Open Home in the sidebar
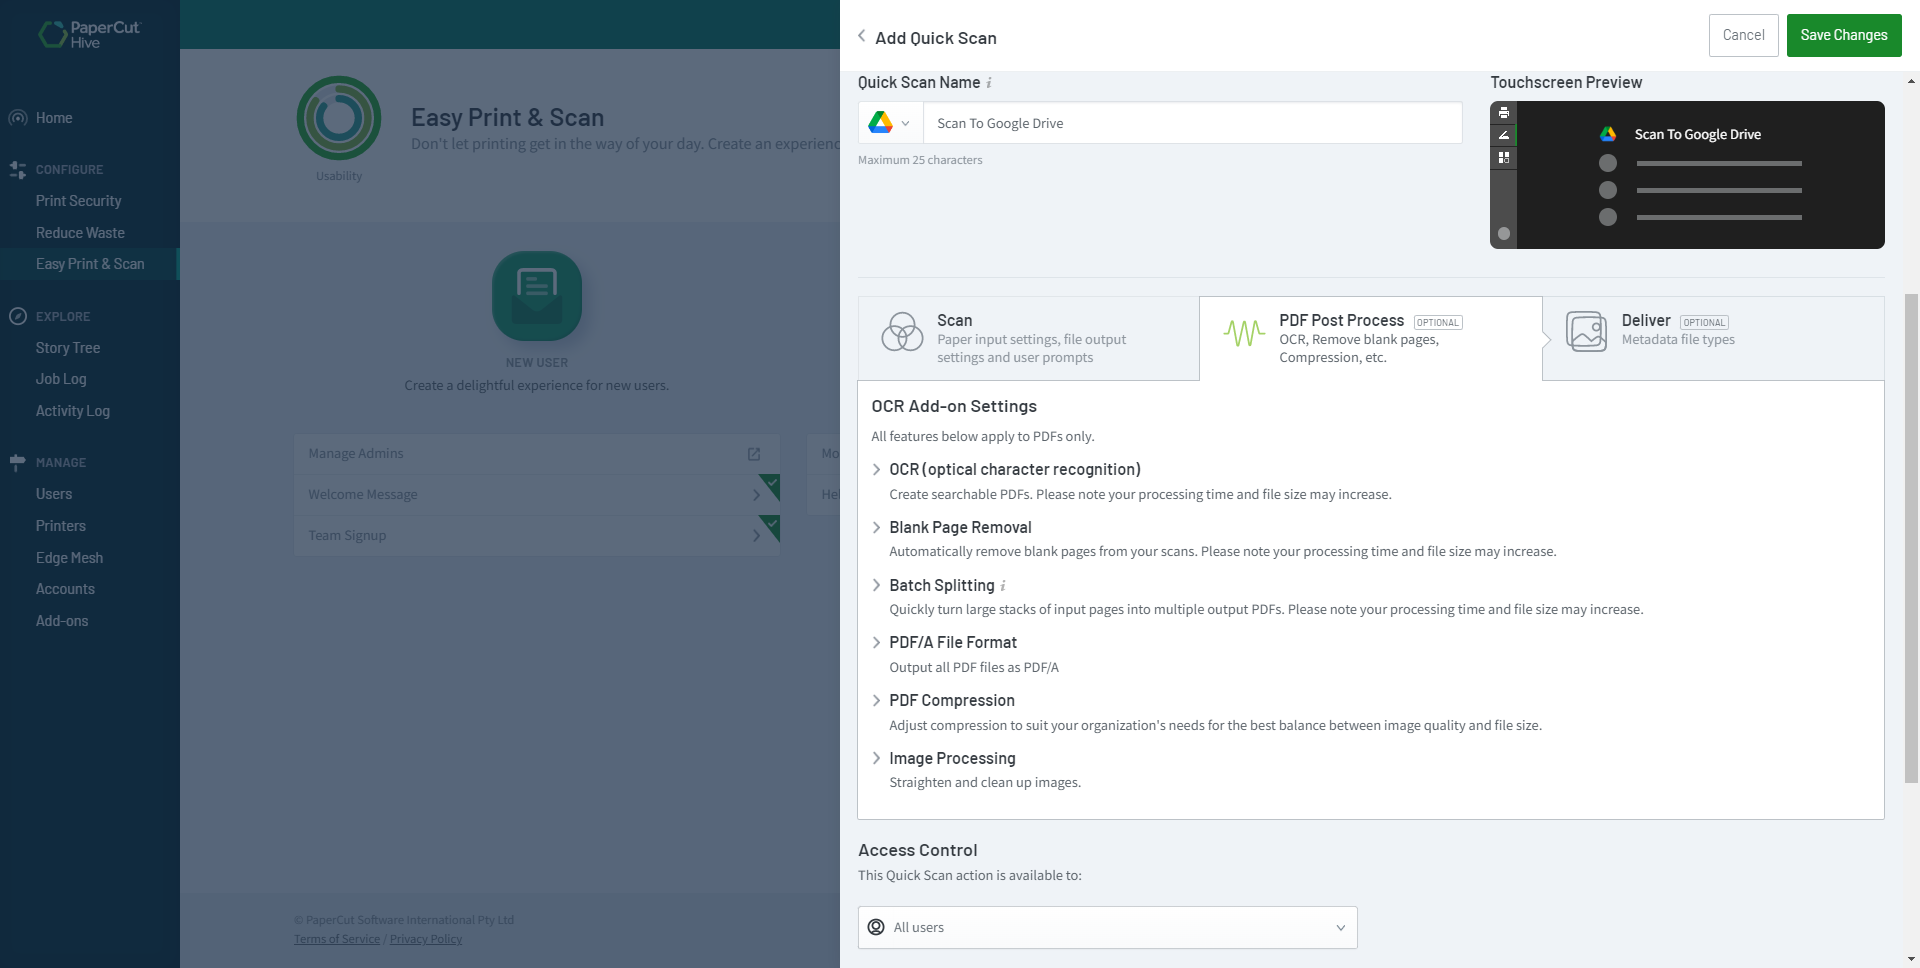 coord(54,118)
